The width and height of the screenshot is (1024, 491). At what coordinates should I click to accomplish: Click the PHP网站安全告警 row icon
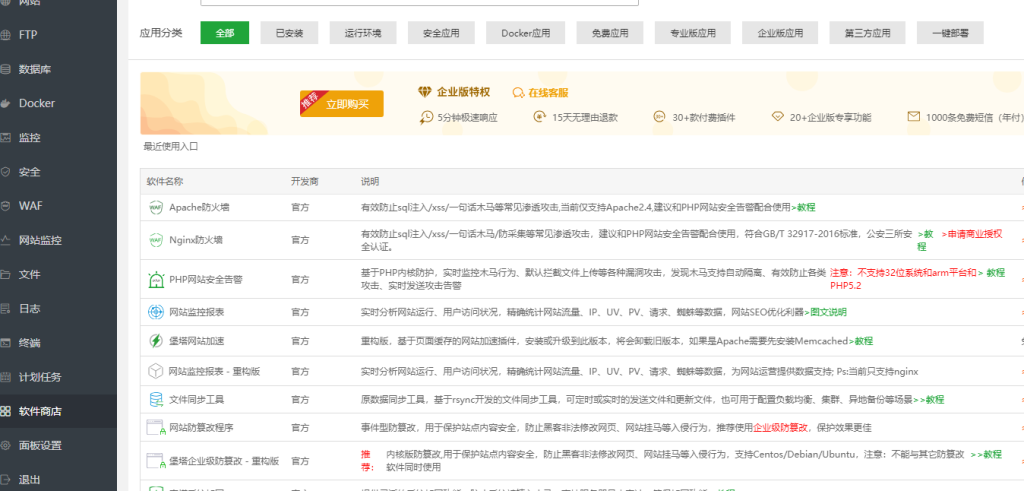point(155,279)
